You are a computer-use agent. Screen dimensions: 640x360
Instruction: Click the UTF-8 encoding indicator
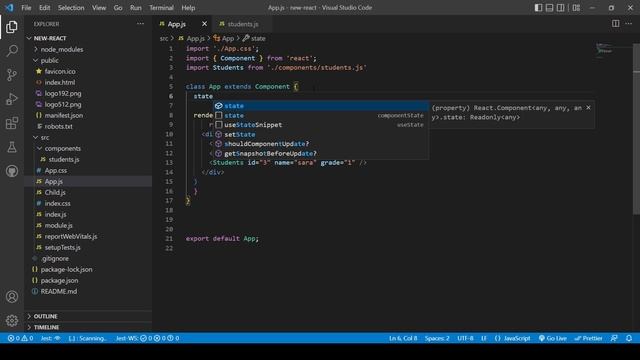pos(465,338)
